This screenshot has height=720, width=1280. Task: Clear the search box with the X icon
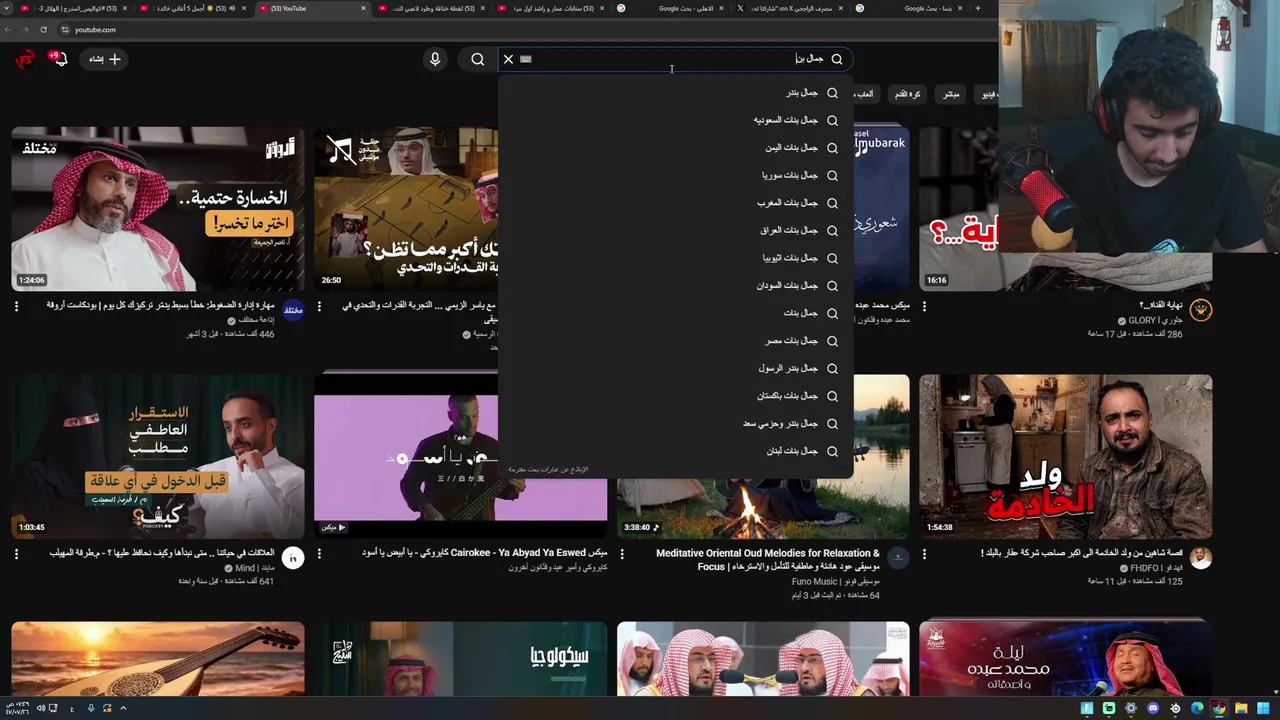click(508, 59)
